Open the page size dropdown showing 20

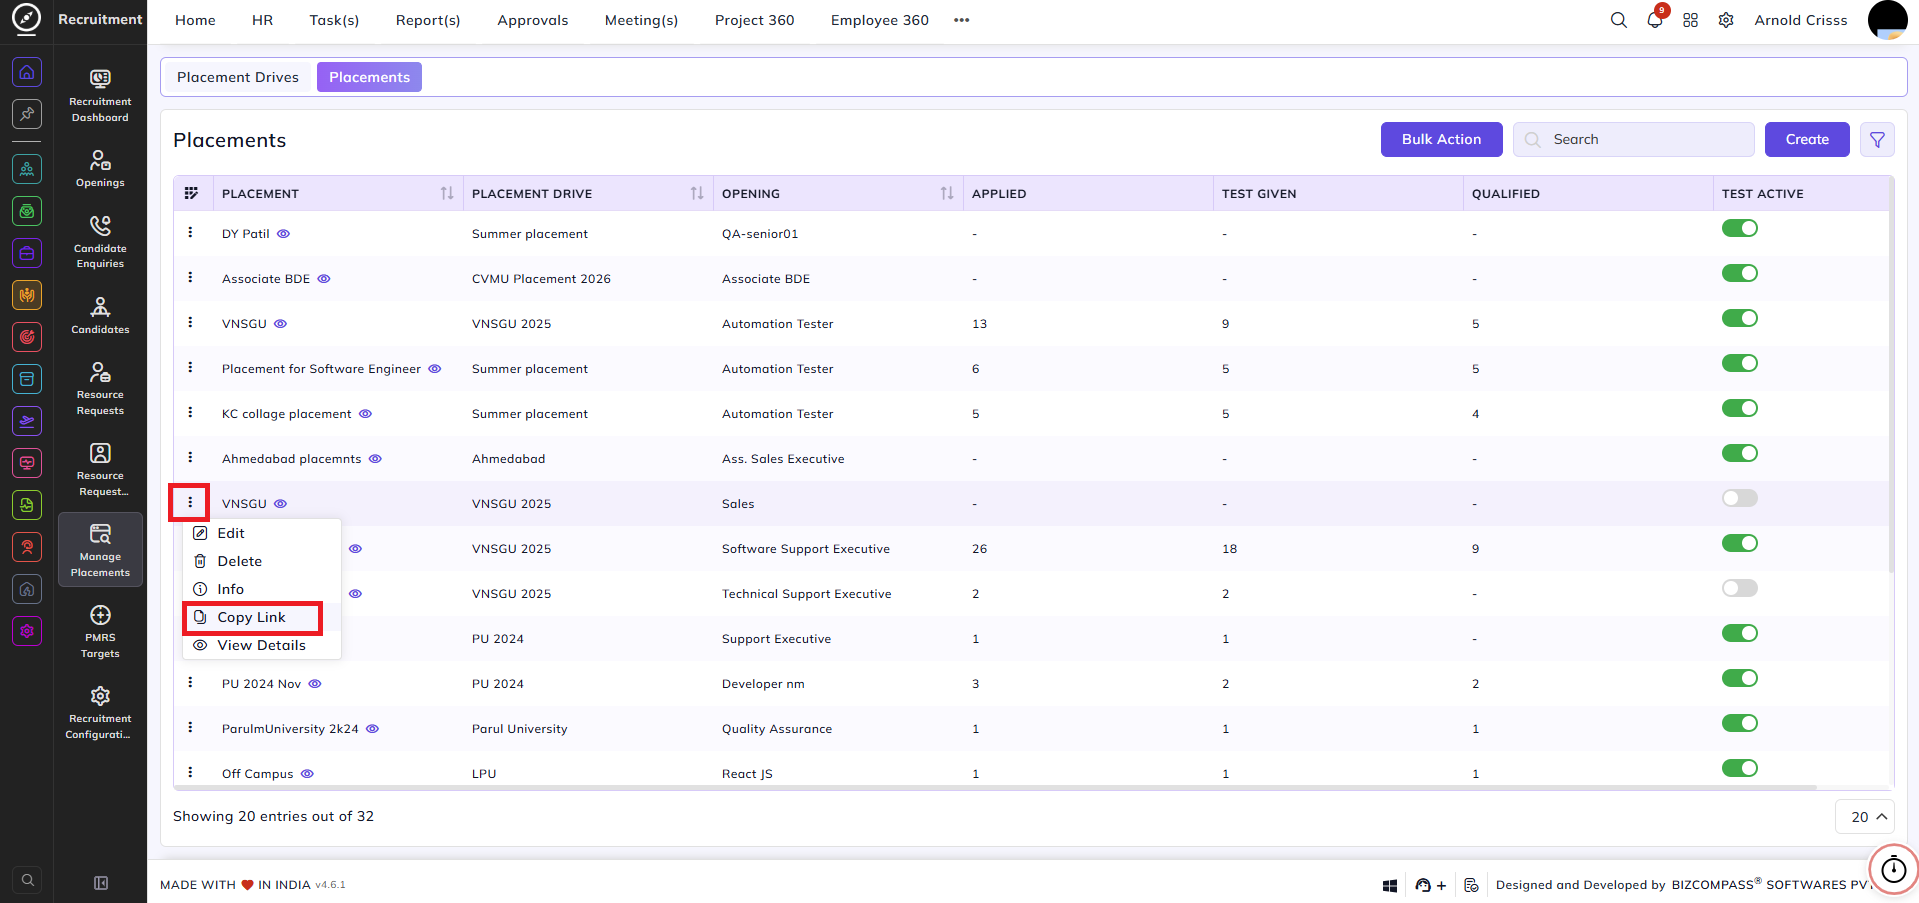(1865, 817)
